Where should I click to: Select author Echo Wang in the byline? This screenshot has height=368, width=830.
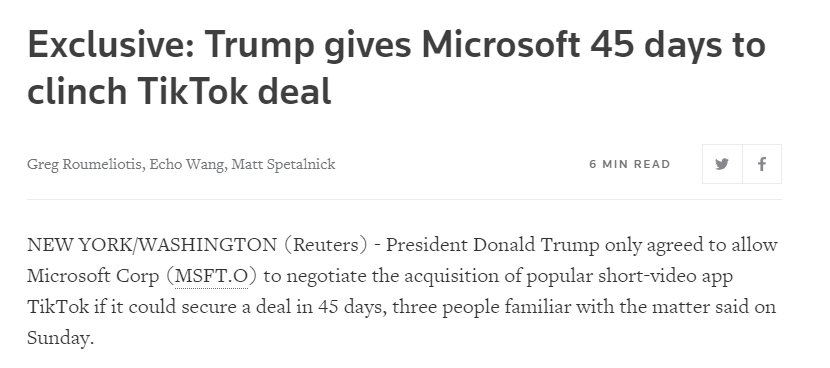pyautogui.click(x=188, y=164)
